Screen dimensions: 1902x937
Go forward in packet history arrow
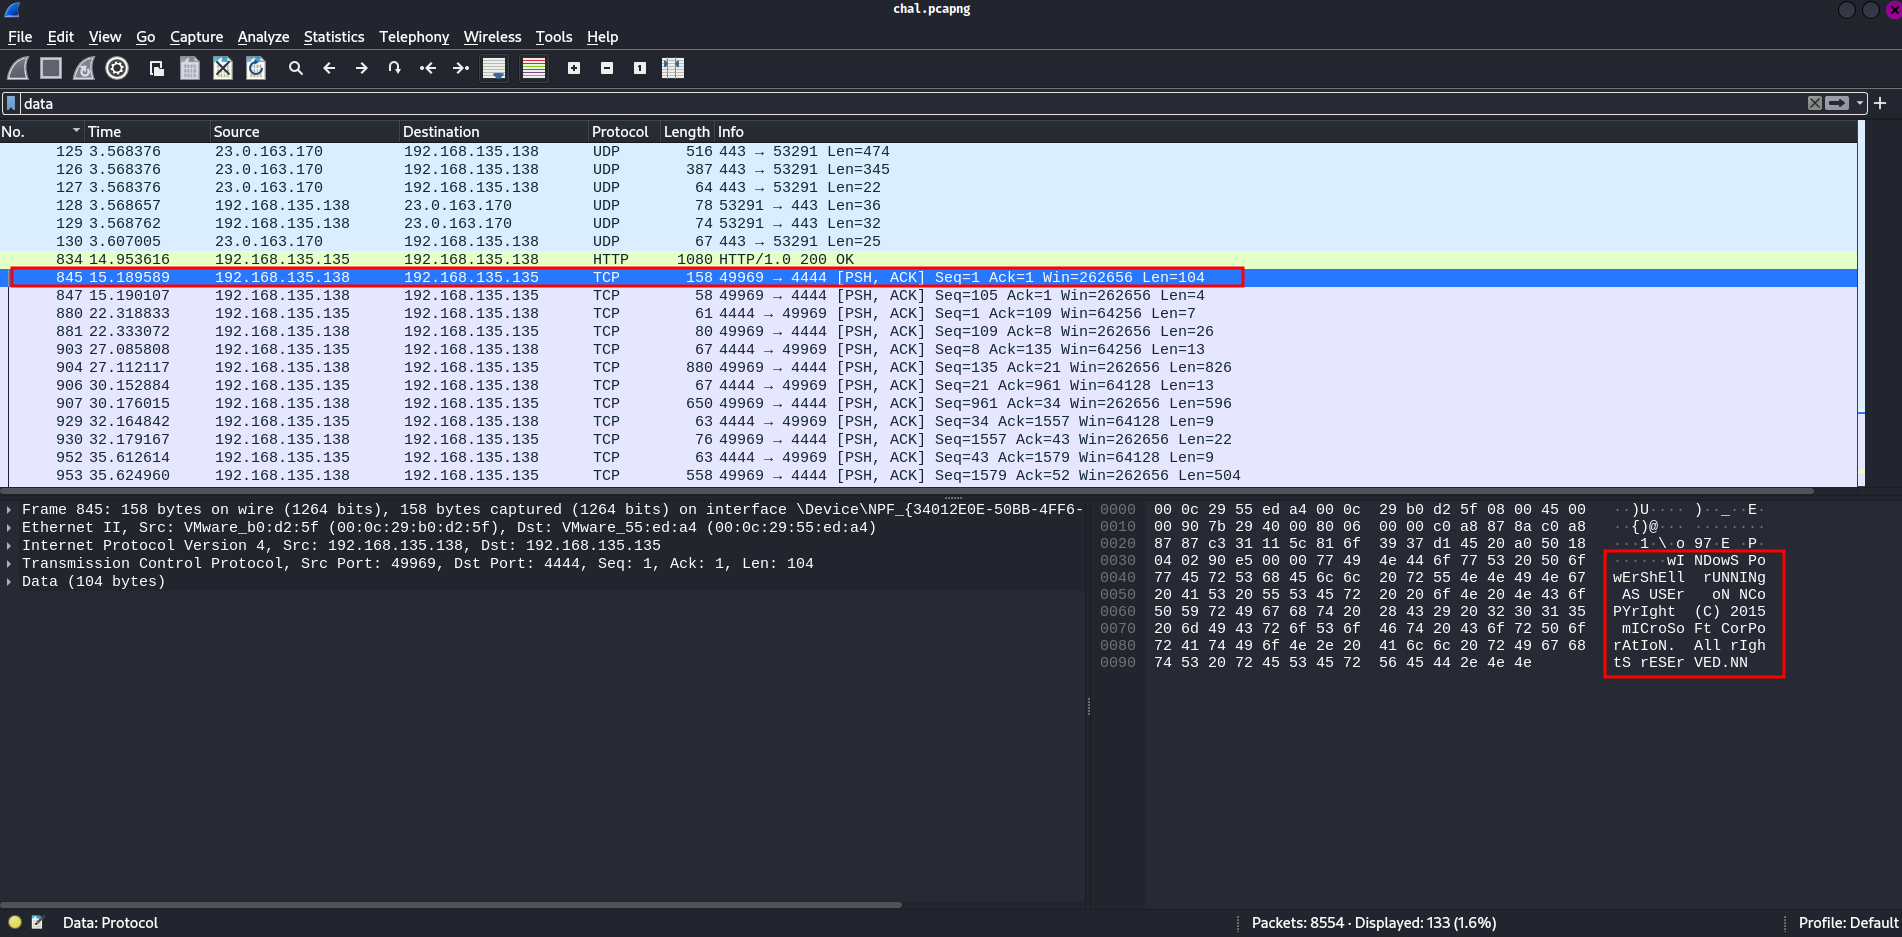(362, 68)
